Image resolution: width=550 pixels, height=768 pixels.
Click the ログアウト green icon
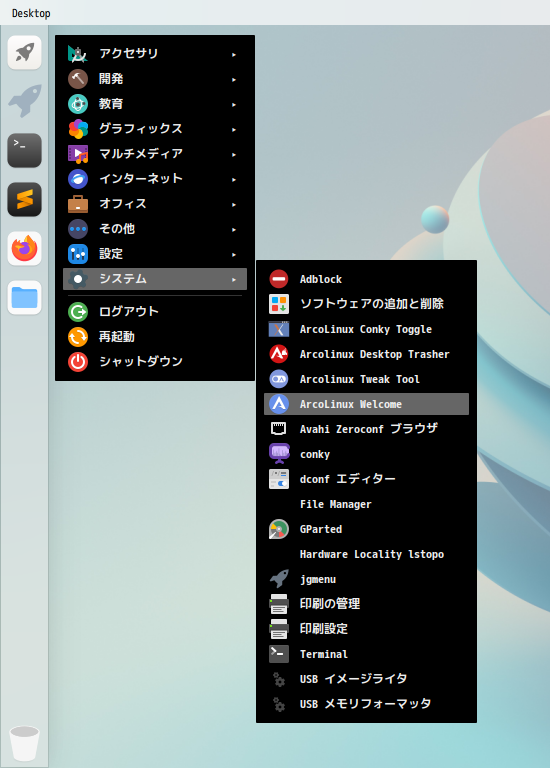[x=78, y=312]
